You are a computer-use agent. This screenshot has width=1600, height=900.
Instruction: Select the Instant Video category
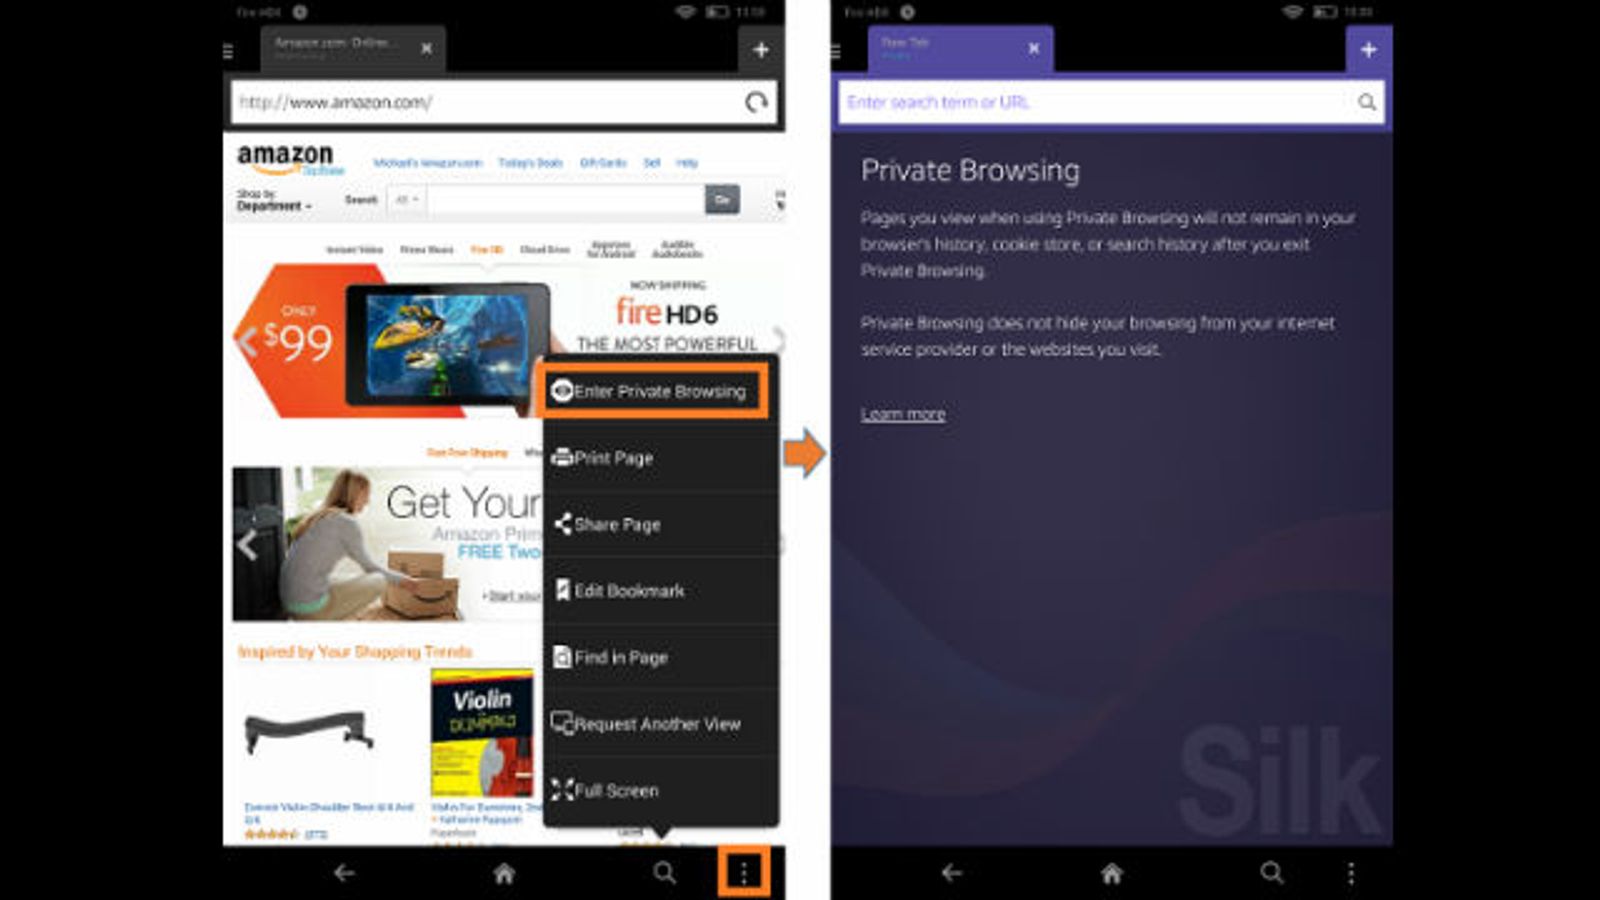tap(355, 250)
